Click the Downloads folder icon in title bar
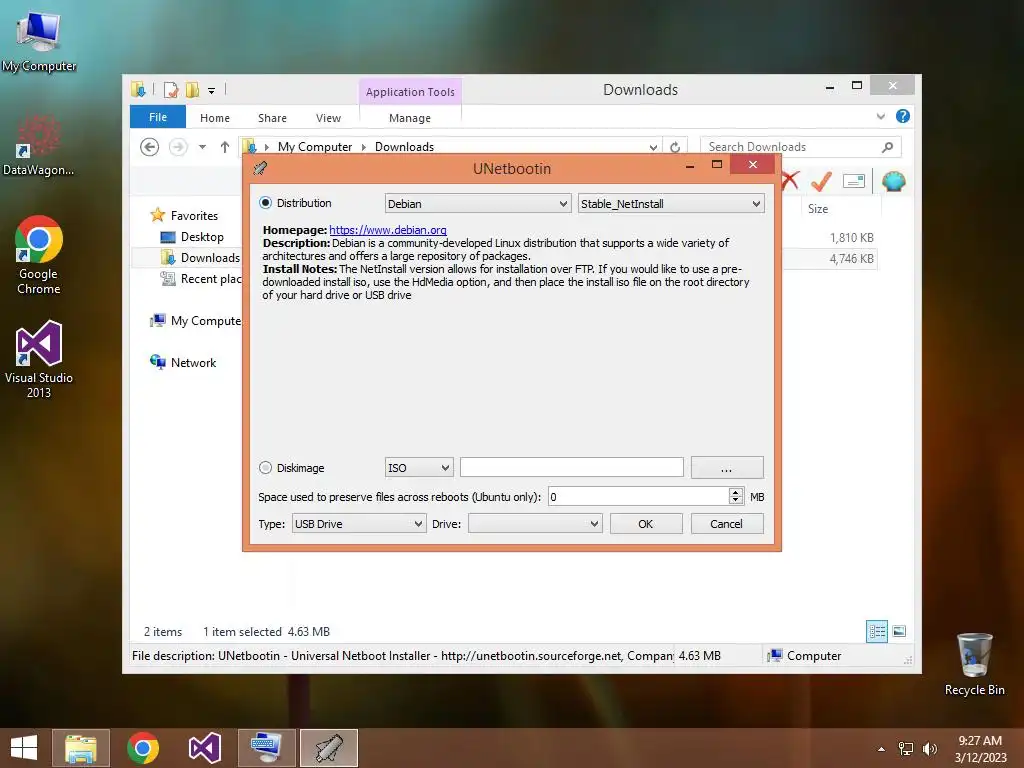The width and height of the screenshot is (1024, 768). 138,89
